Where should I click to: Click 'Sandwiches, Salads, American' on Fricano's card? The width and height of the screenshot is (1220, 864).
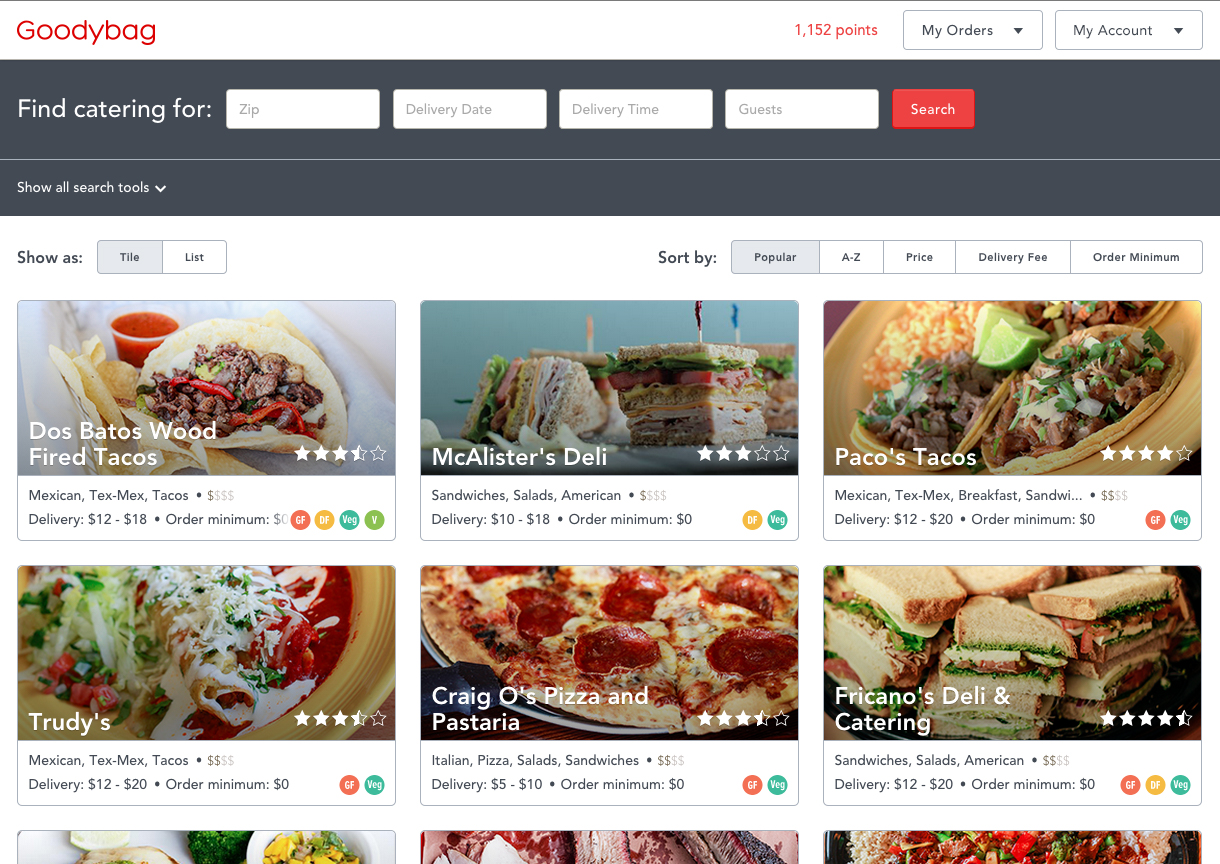coord(930,761)
